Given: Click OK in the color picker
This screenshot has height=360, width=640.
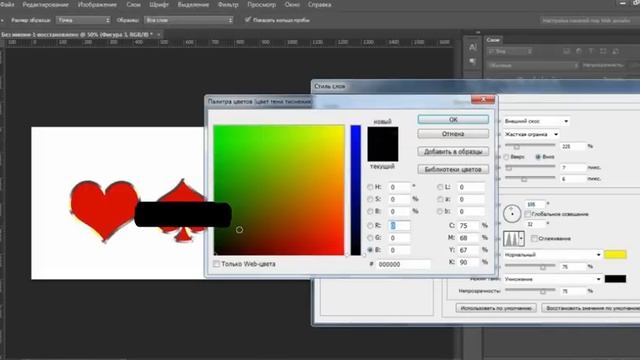Looking at the screenshot, I should 453,120.
